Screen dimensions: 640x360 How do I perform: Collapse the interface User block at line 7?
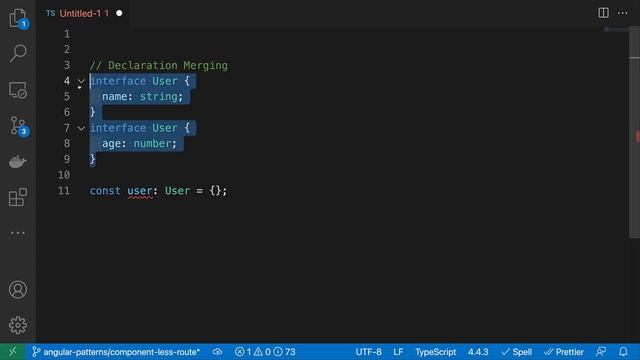(x=81, y=128)
